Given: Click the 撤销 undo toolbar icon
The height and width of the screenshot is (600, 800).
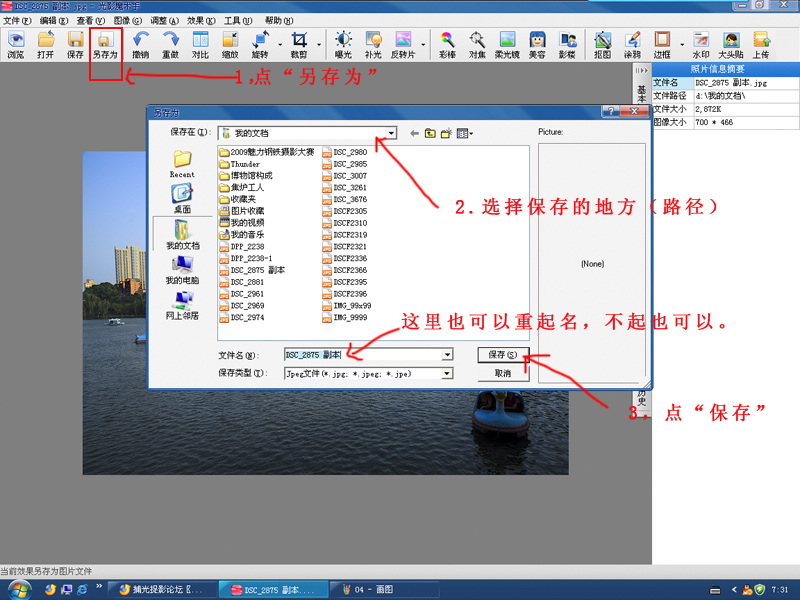Looking at the screenshot, I should 140,45.
